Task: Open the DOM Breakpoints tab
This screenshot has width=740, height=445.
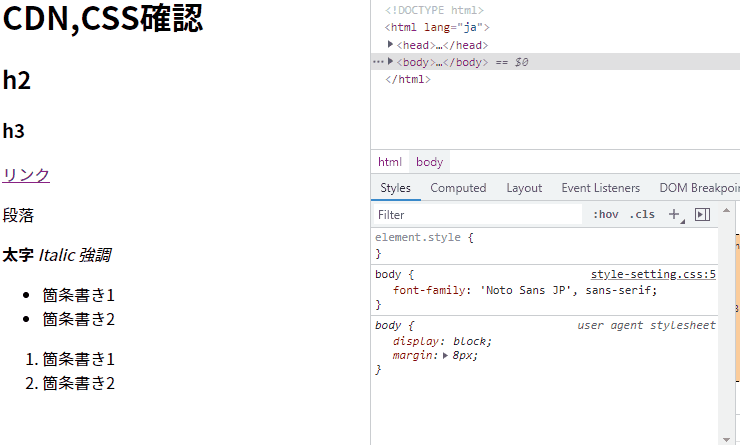Action: coord(699,188)
